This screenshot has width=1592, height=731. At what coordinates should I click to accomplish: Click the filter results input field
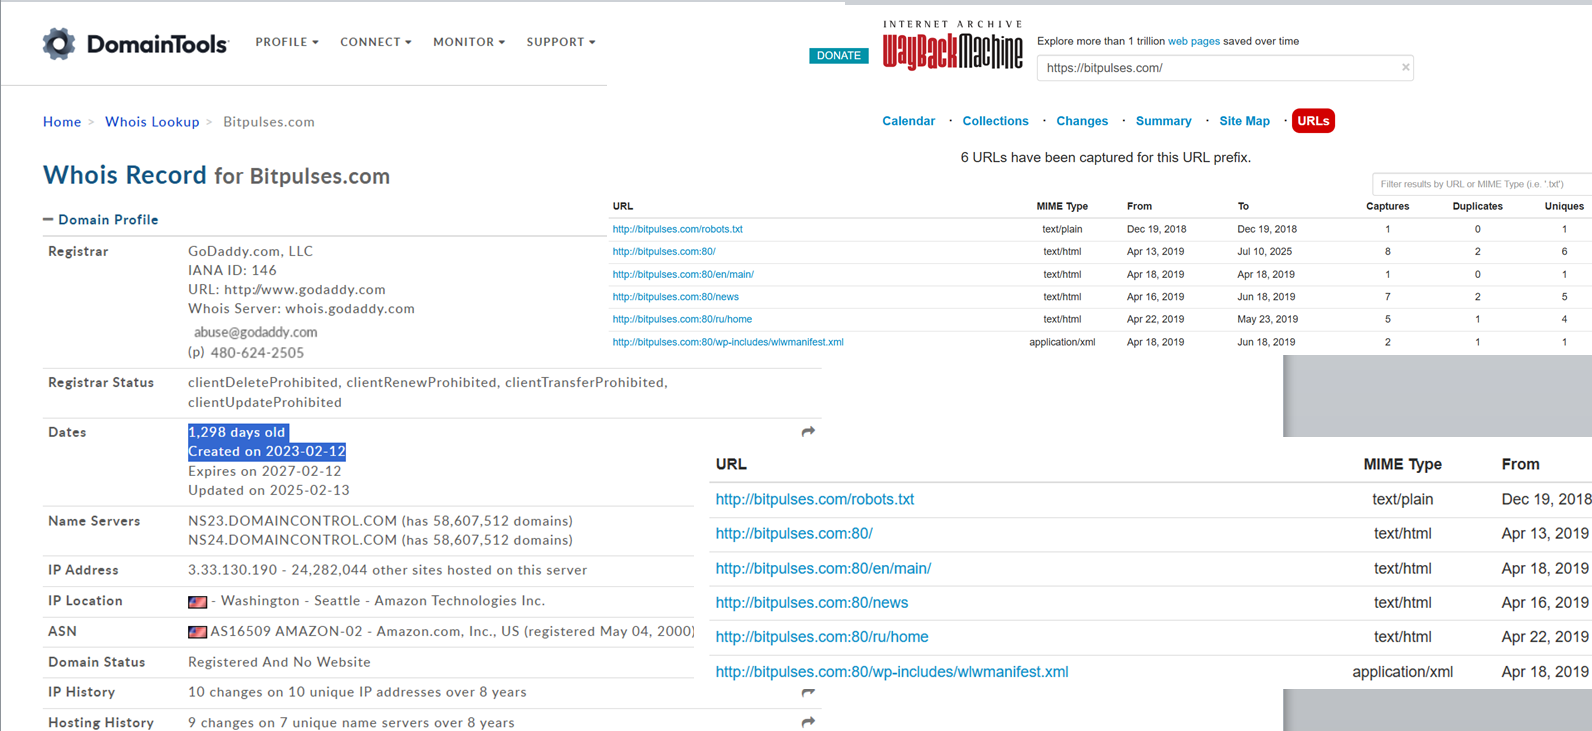click(x=1481, y=184)
